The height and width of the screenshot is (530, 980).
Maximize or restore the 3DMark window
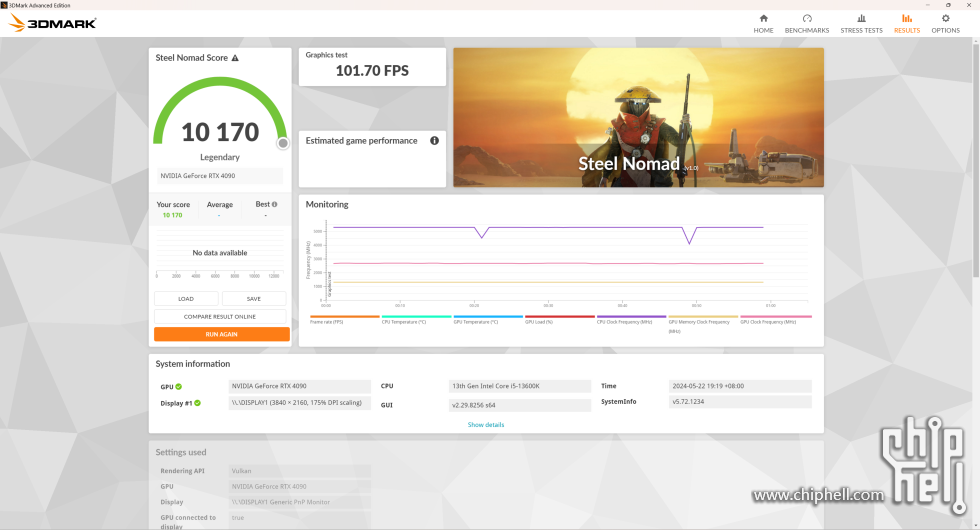click(x=948, y=5)
